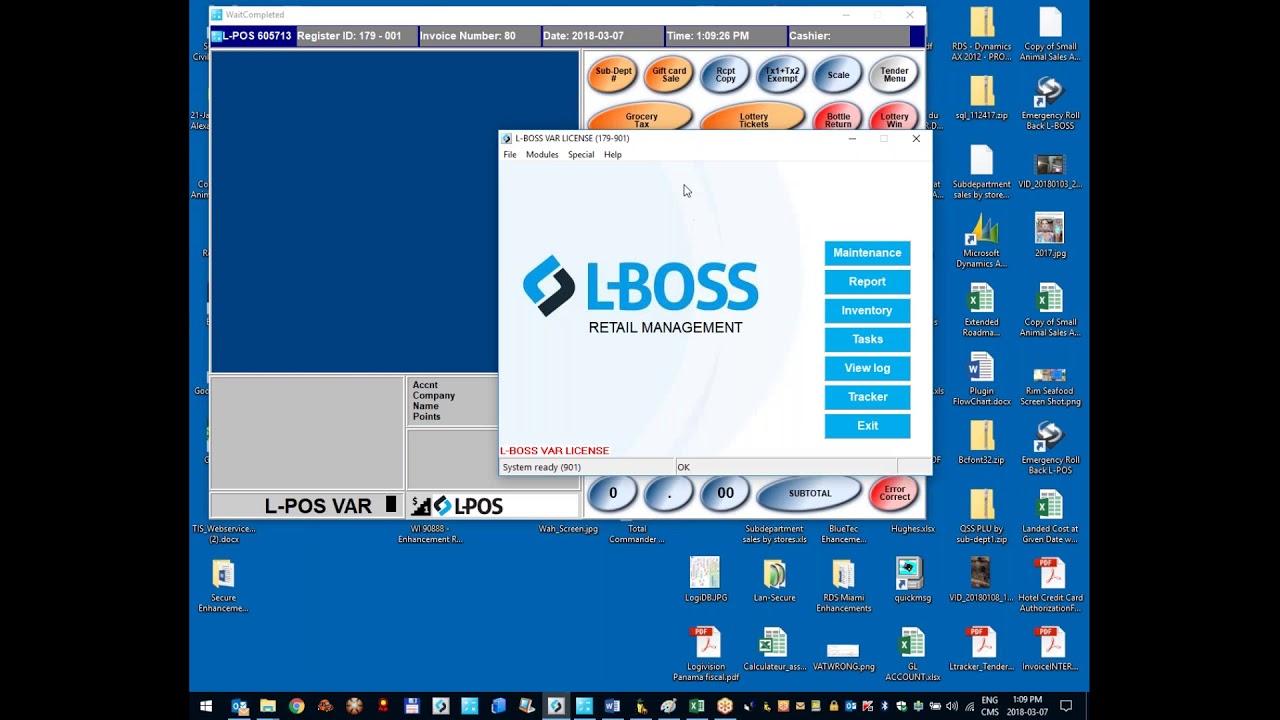Screen dimensions: 1280x720
Task: Select Extended Roadmap Excel file on desktop
Action: coord(981,310)
